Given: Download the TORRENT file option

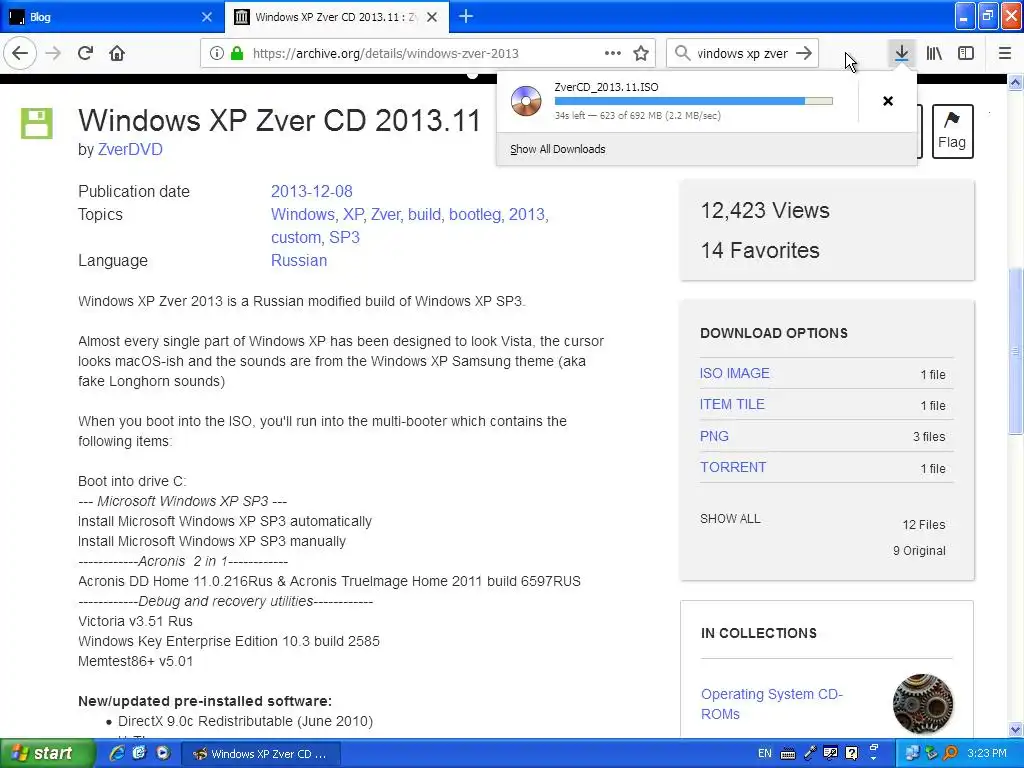Looking at the screenshot, I should point(733,467).
